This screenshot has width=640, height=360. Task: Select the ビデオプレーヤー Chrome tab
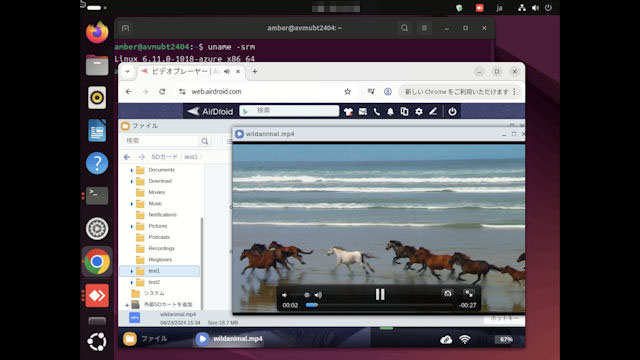(191, 71)
